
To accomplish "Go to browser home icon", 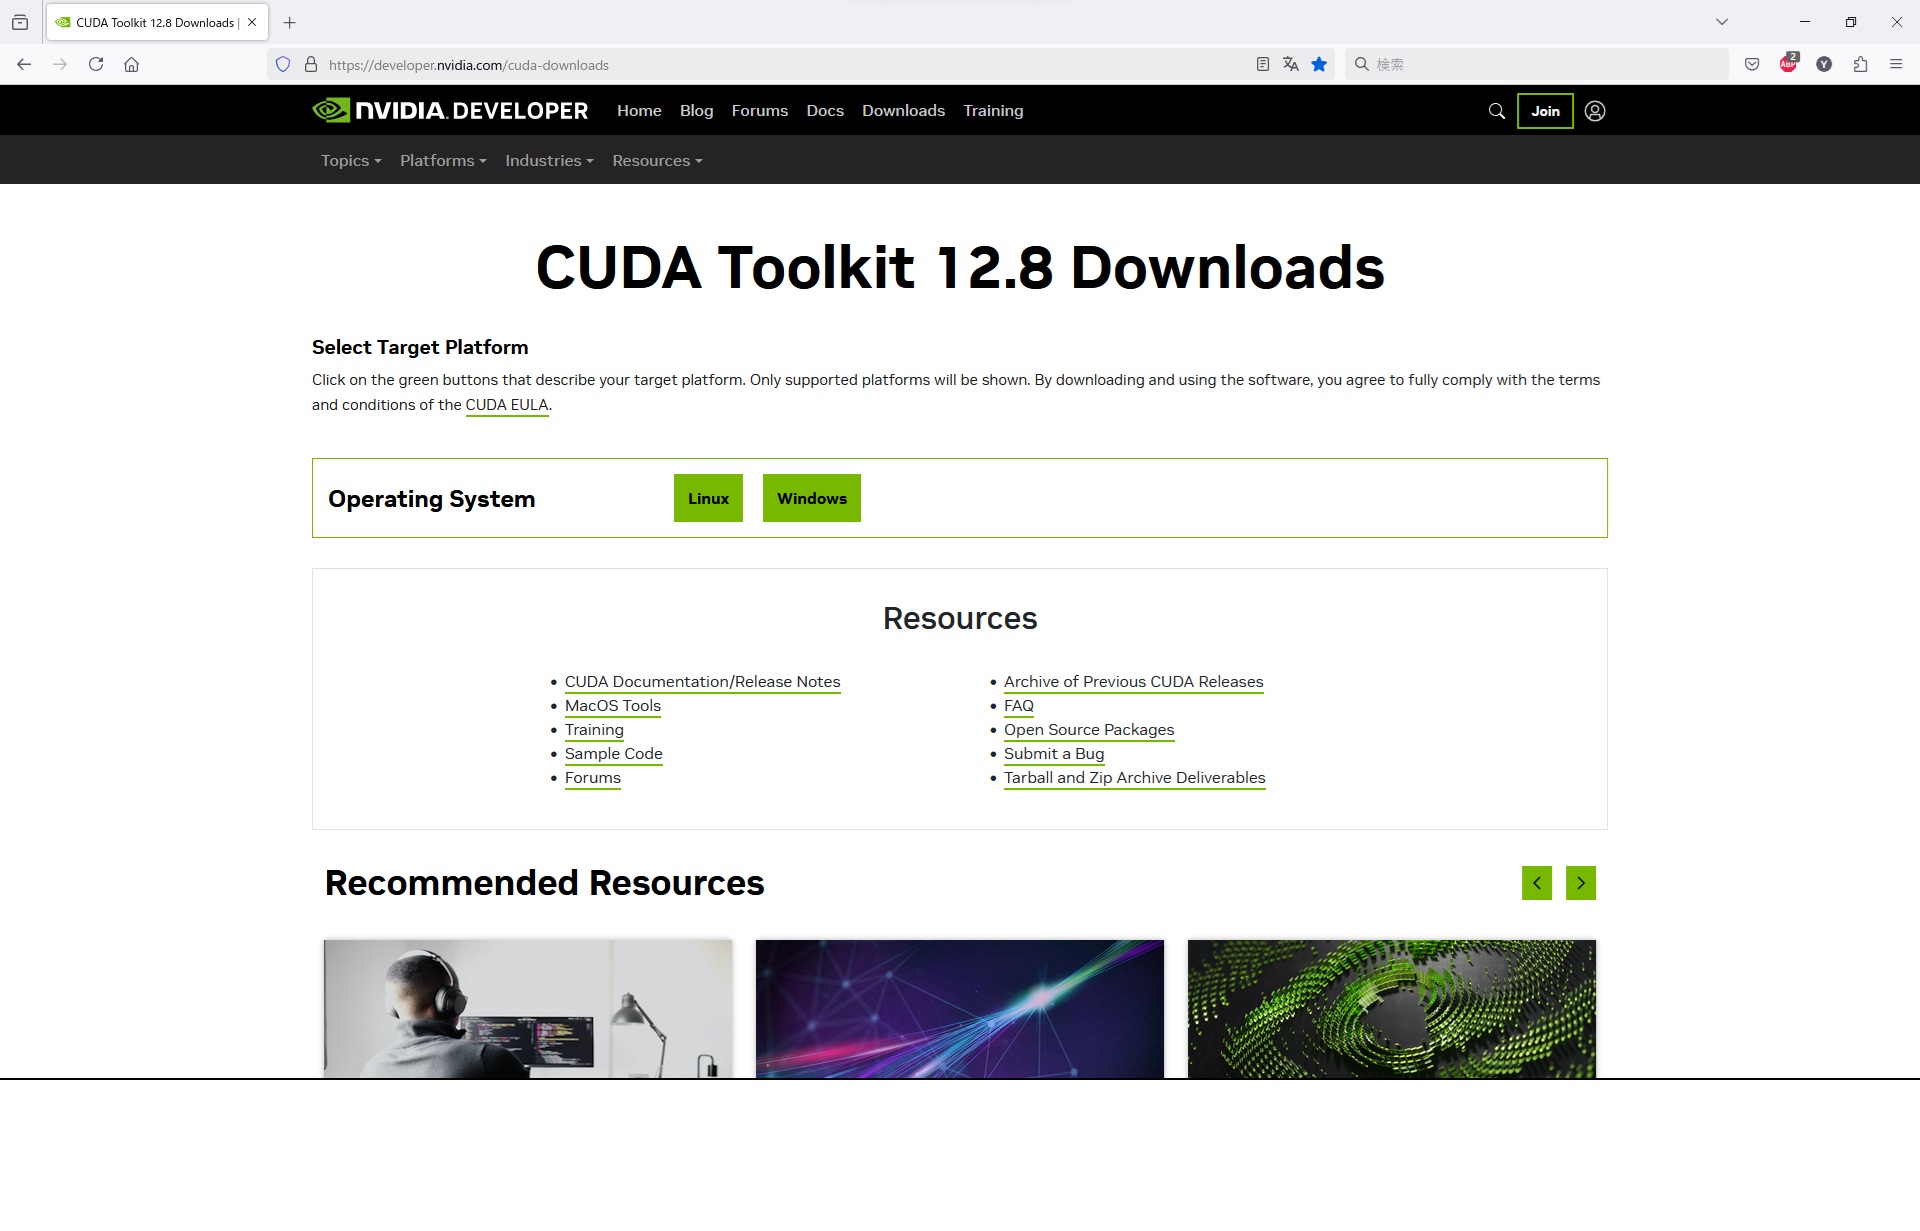I will click(x=131, y=64).
